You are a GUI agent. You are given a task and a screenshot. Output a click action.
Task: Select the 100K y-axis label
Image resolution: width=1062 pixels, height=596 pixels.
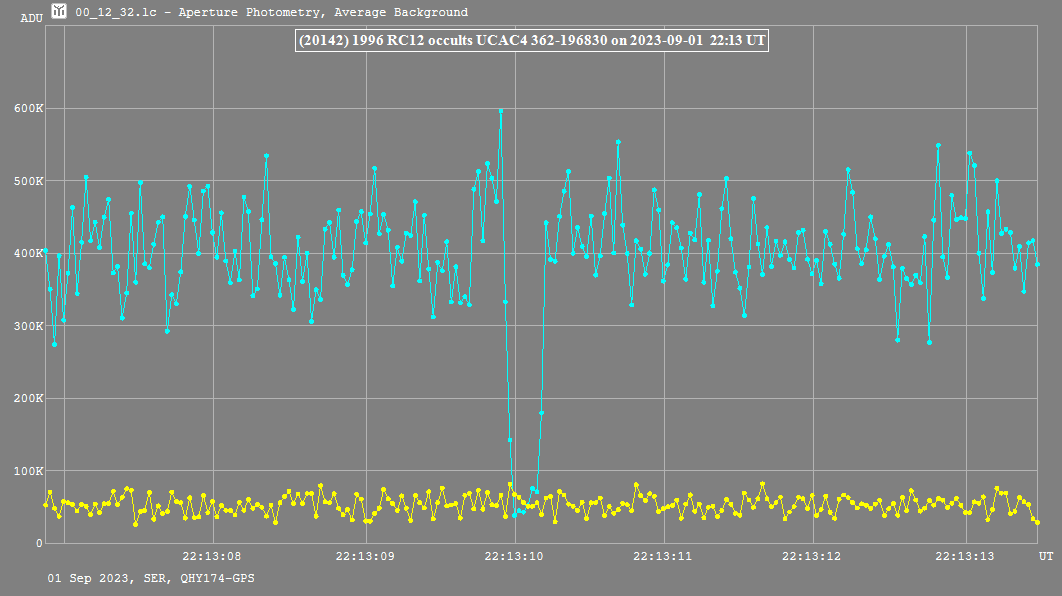pyautogui.click(x=25, y=471)
